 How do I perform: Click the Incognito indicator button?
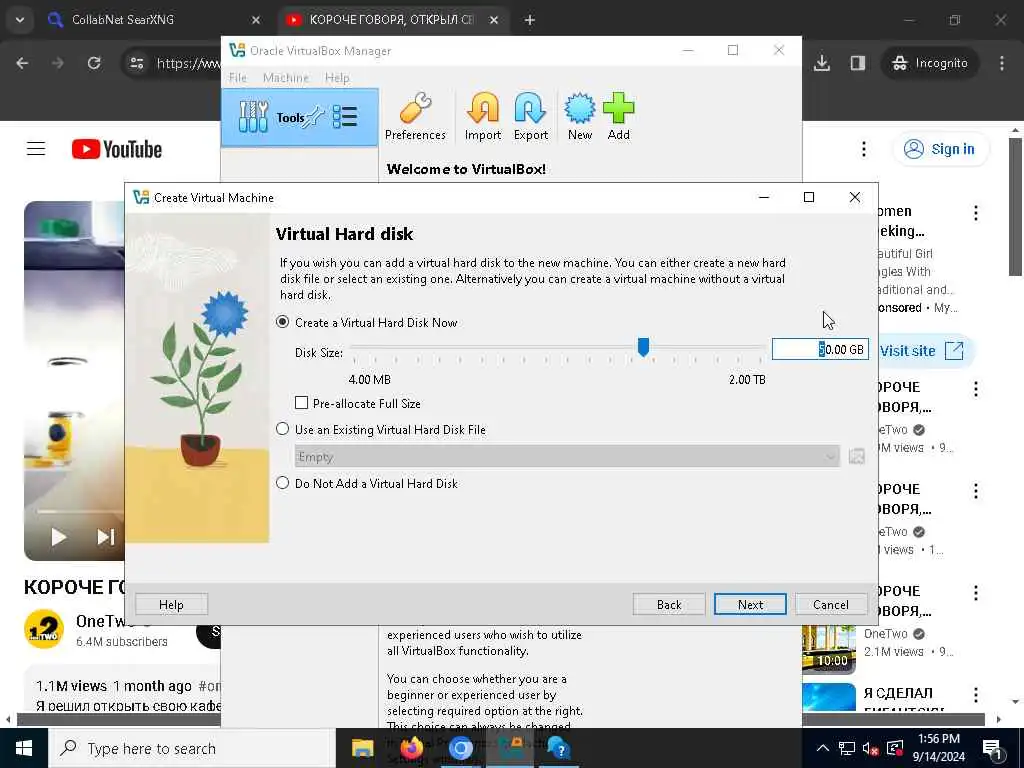coord(930,63)
